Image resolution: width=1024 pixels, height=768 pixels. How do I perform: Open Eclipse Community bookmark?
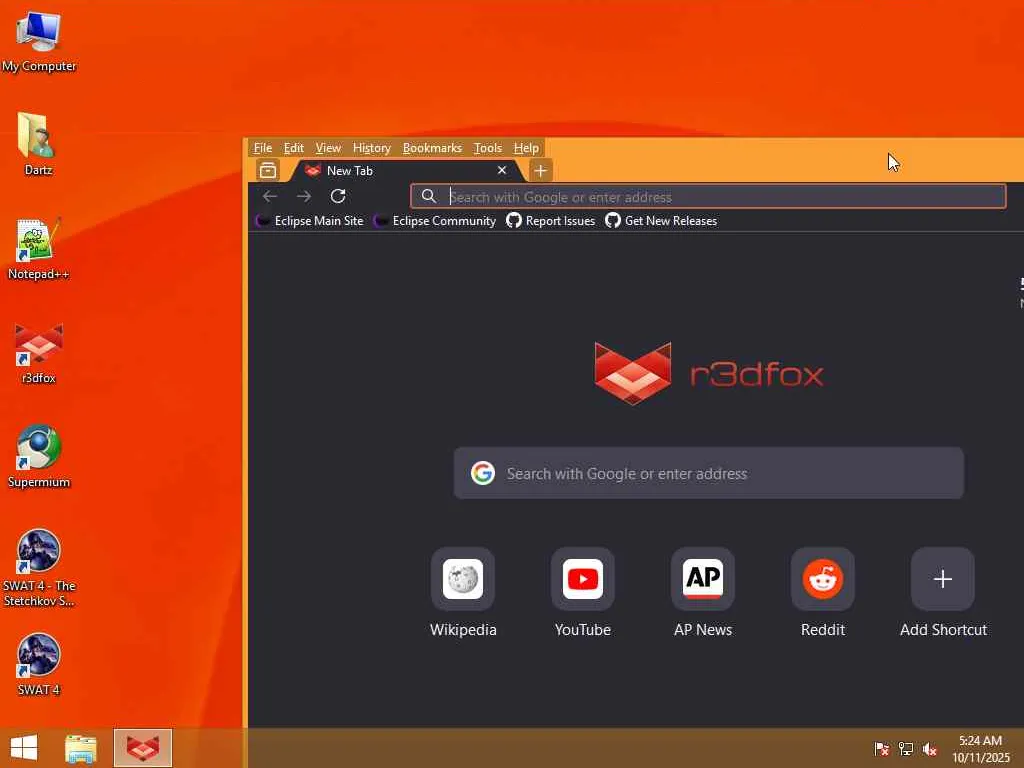tap(435, 221)
